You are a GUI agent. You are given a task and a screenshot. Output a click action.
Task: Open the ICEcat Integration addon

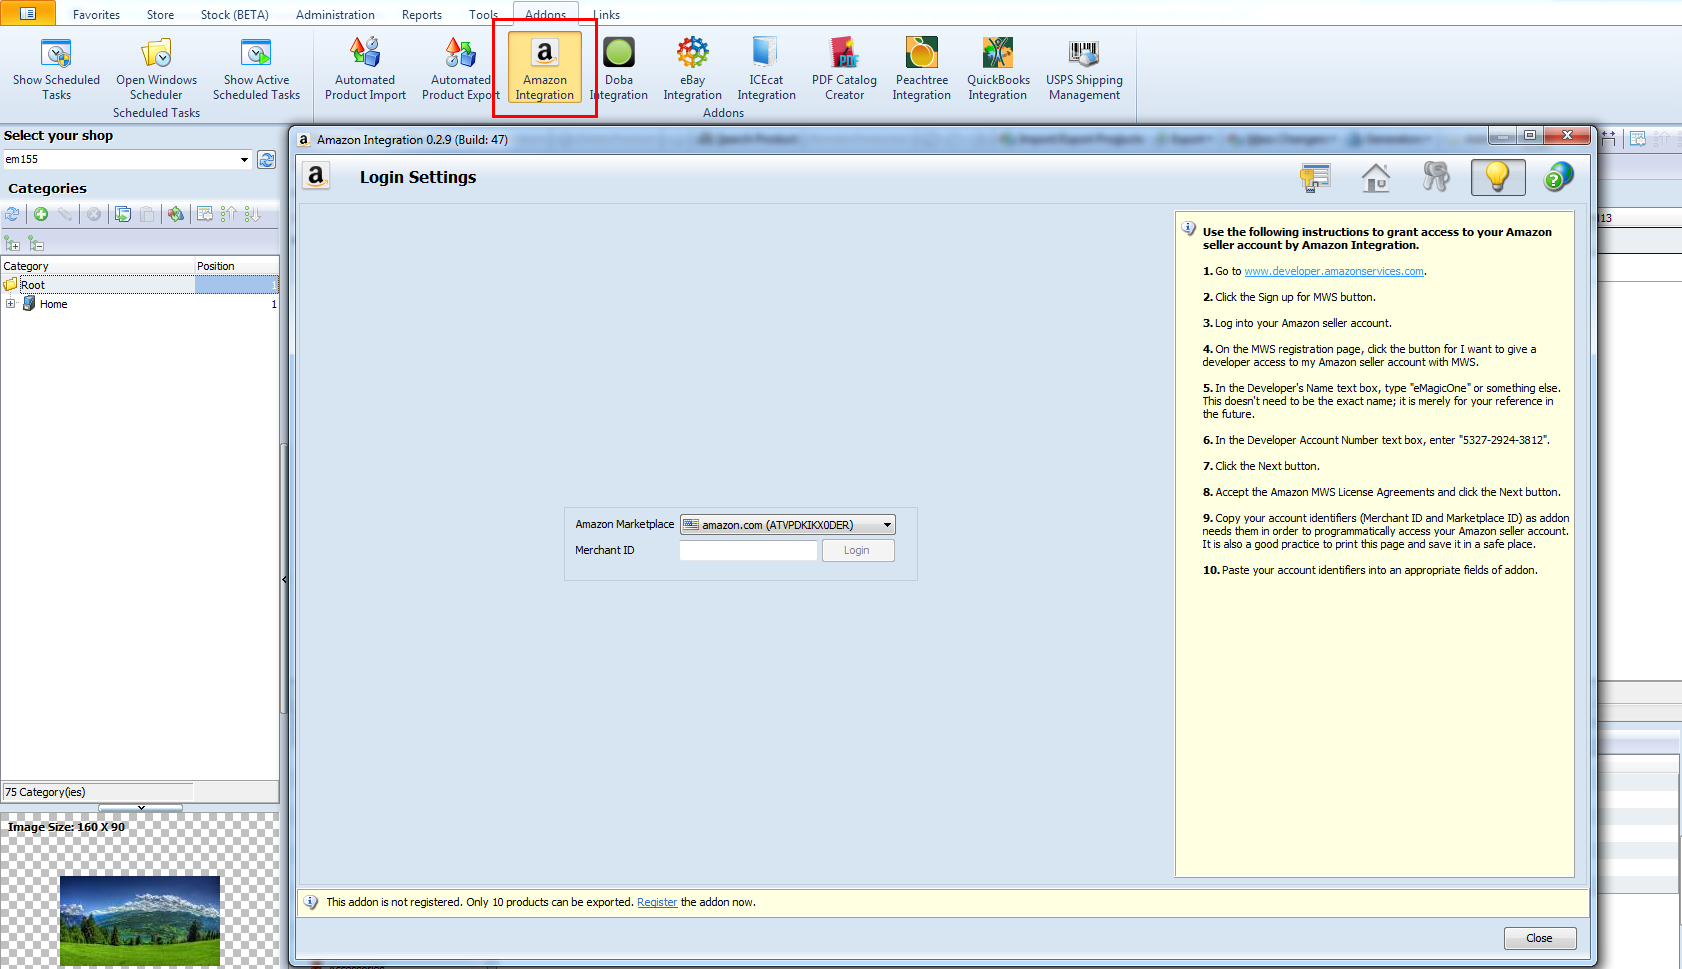[x=766, y=68]
